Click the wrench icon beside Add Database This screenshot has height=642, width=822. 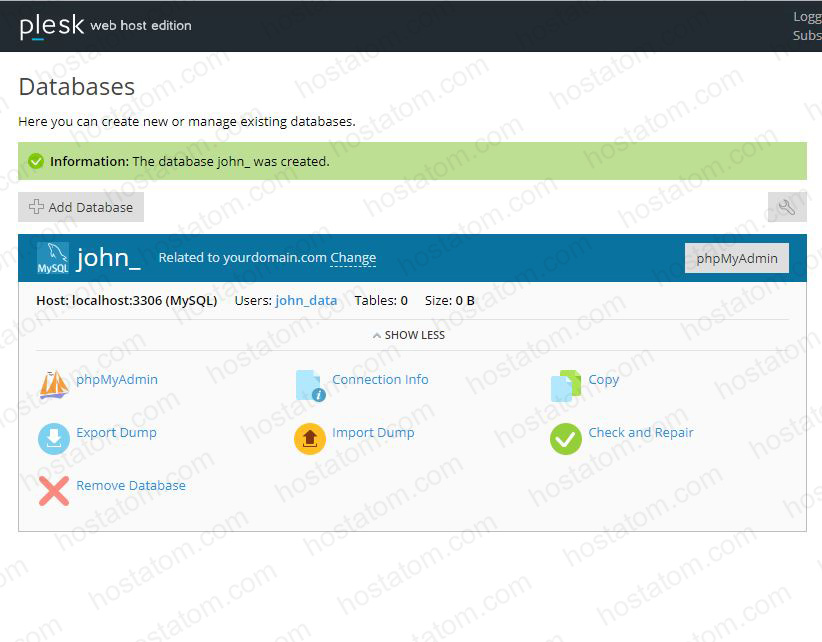788,206
